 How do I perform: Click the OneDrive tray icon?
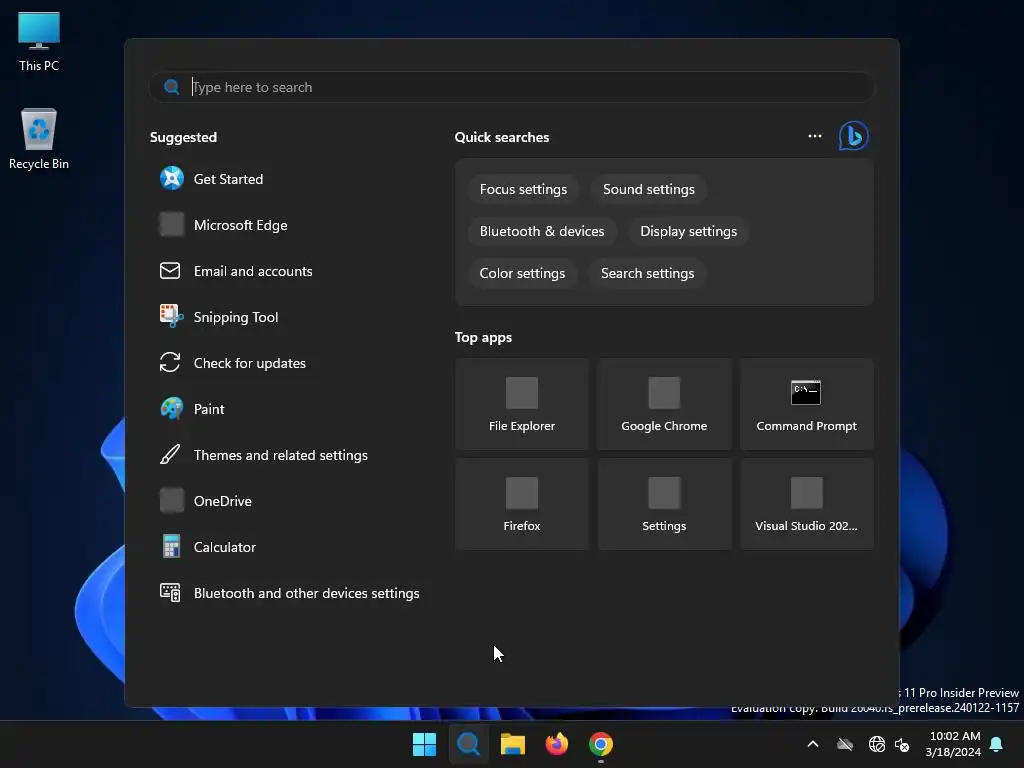[845, 744]
